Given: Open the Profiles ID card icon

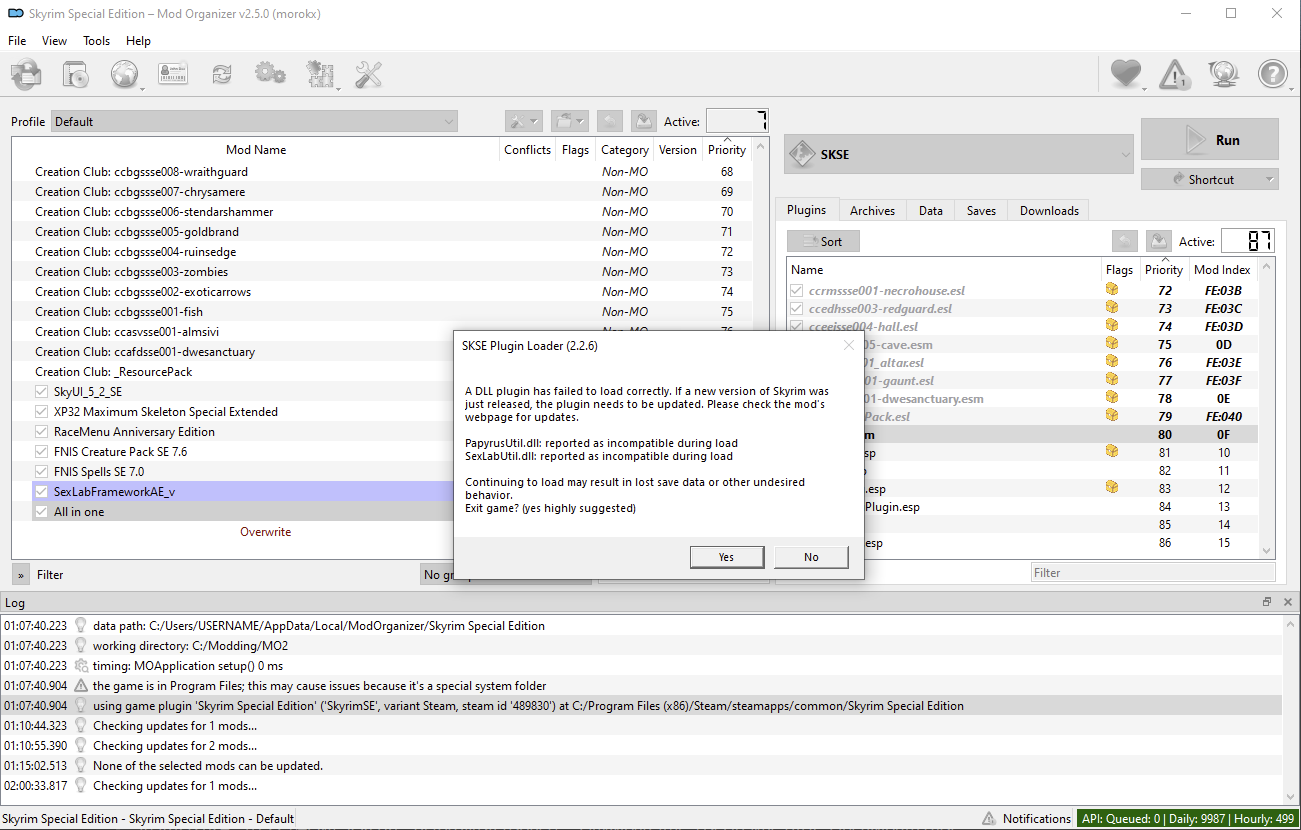Looking at the screenshot, I should [x=173, y=74].
